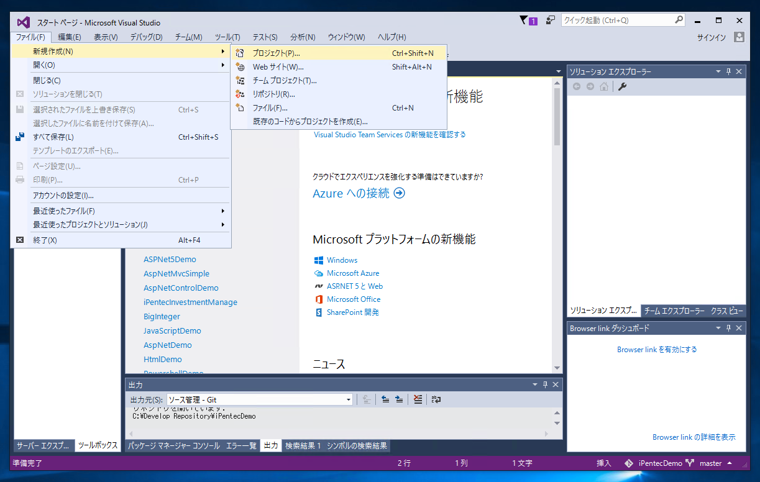Click the Quick Launch search magnifier icon
Image resolution: width=760 pixels, height=482 pixels.
(x=679, y=20)
